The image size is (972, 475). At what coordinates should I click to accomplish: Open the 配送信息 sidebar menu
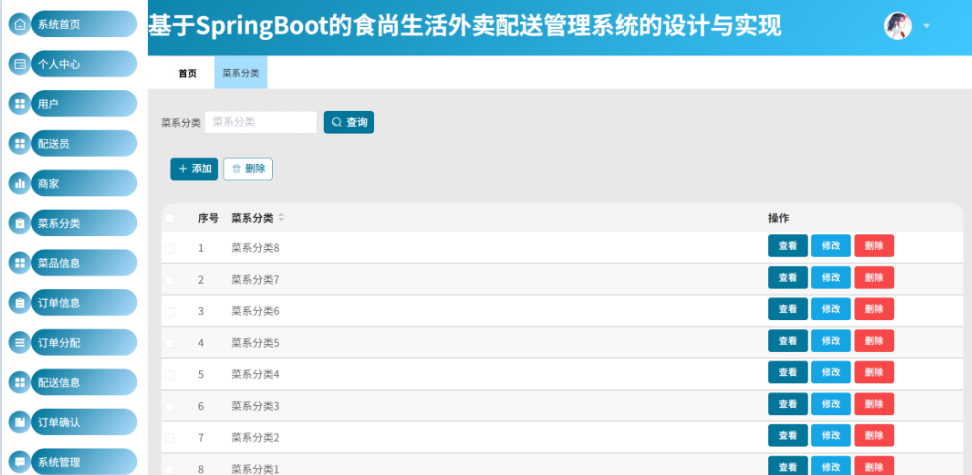tap(84, 383)
